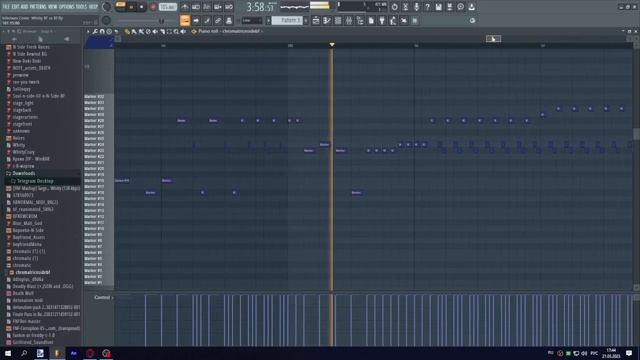Click the Stop transport button
The width and height of the screenshot is (640, 360).
tap(141, 7)
